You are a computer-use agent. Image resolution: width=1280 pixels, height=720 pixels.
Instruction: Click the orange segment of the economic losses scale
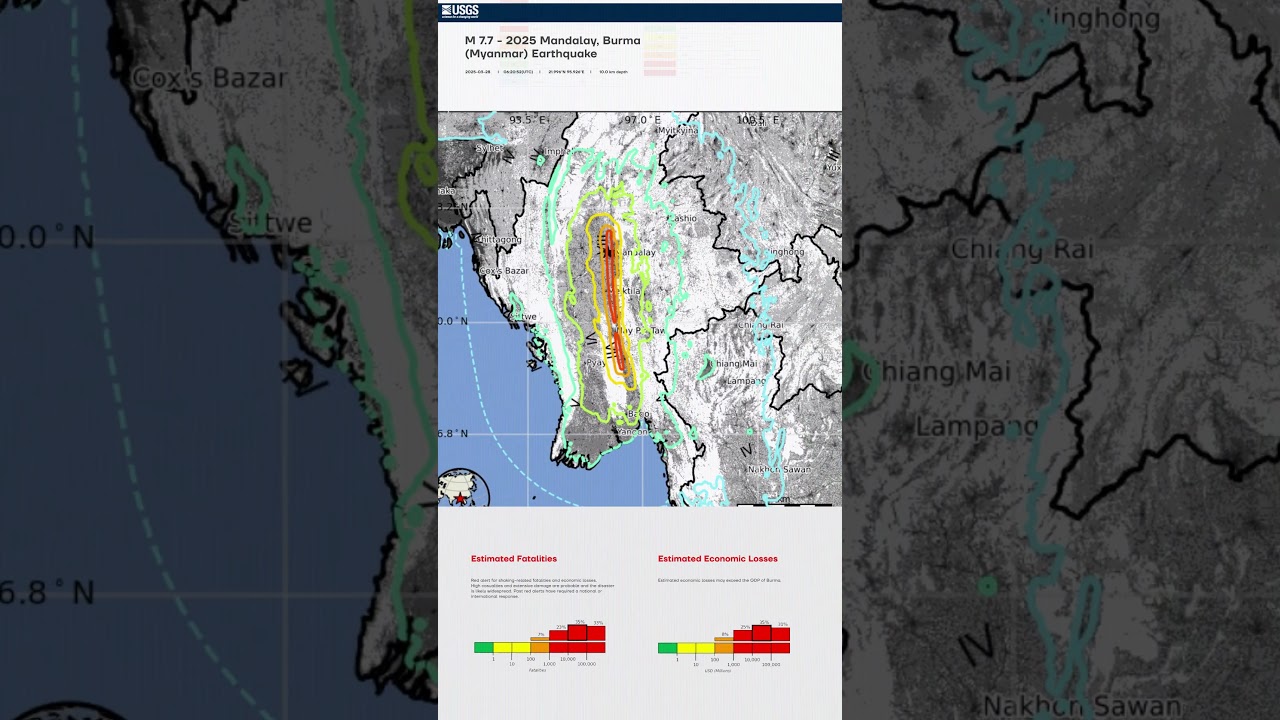[x=724, y=648]
